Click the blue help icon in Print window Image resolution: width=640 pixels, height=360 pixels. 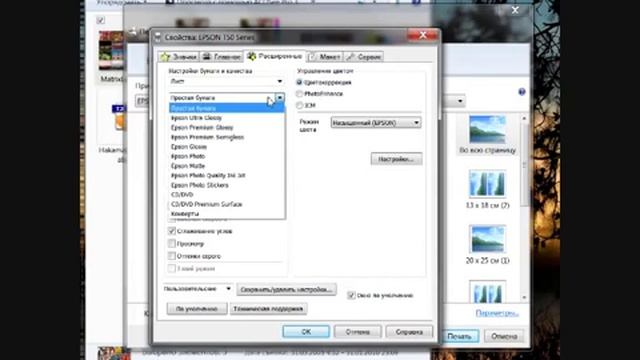pos(522,92)
